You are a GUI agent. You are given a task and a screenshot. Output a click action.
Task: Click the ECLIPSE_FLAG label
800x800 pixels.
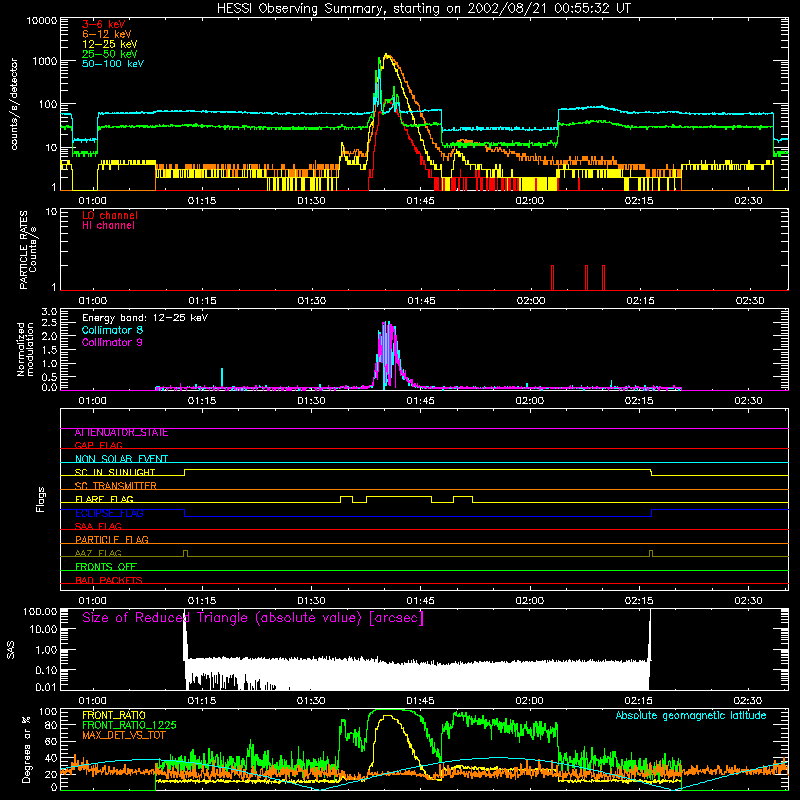[x=109, y=513]
